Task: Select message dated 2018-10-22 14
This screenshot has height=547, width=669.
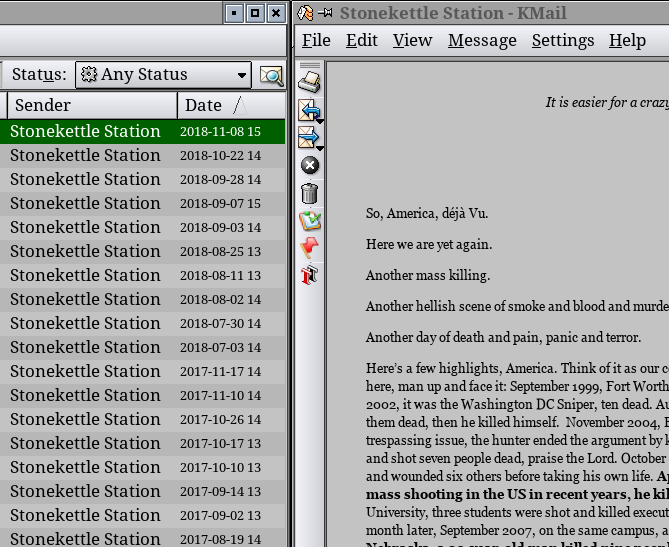Action: pyautogui.click(x=143, y=155)
